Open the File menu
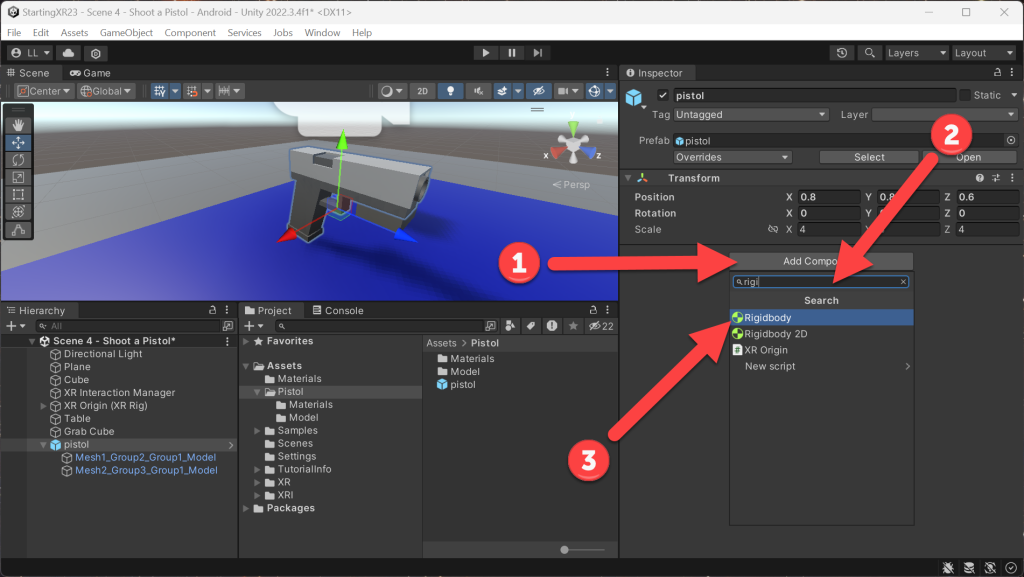Viewport: 1024px width, 577px height. [14, 33]
